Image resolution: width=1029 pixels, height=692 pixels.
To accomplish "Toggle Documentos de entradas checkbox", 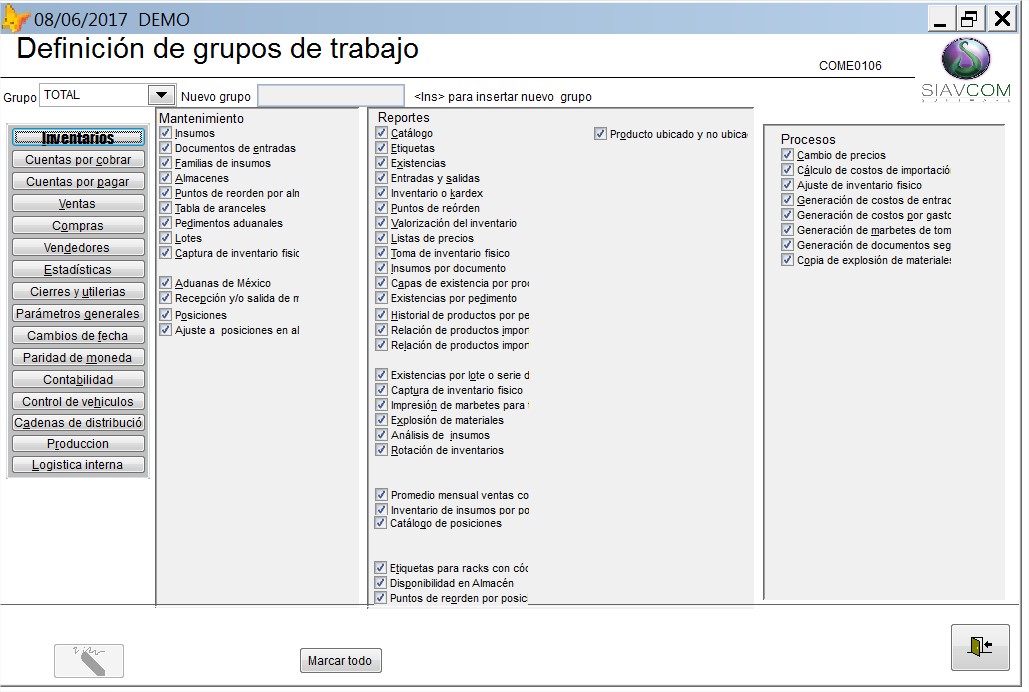I will (165, 148).
